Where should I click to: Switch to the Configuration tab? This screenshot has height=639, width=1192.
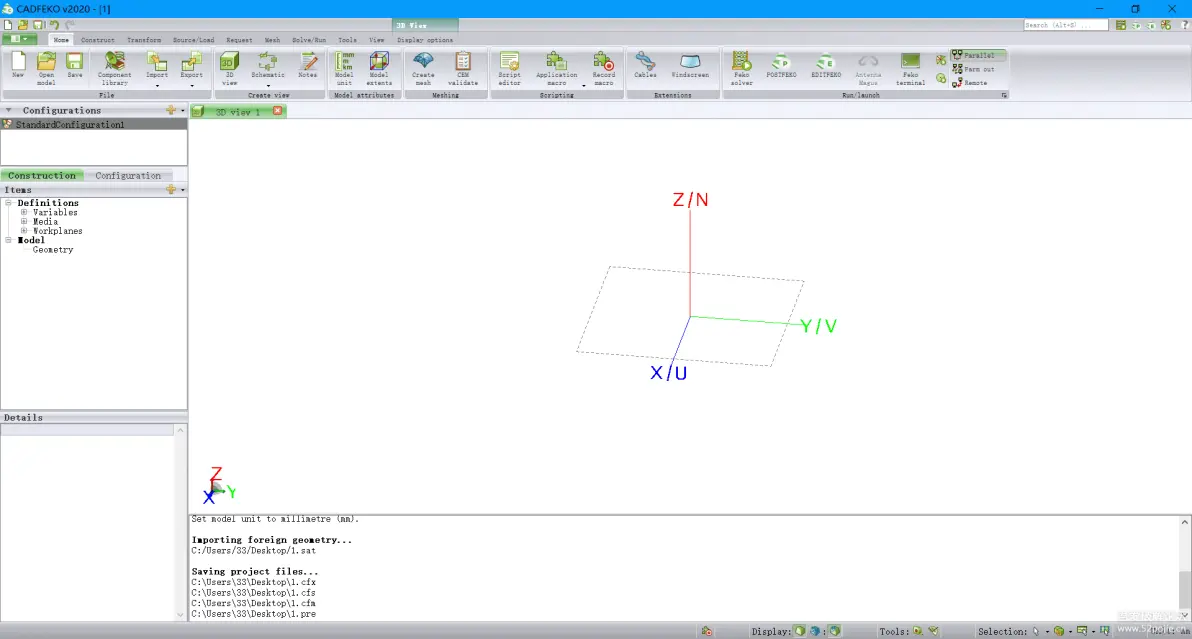(128, 176)
